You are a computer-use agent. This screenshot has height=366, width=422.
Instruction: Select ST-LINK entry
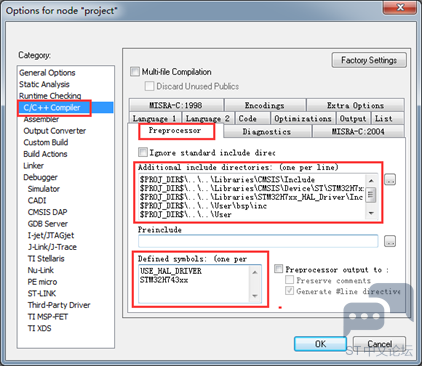pos(42,294)
